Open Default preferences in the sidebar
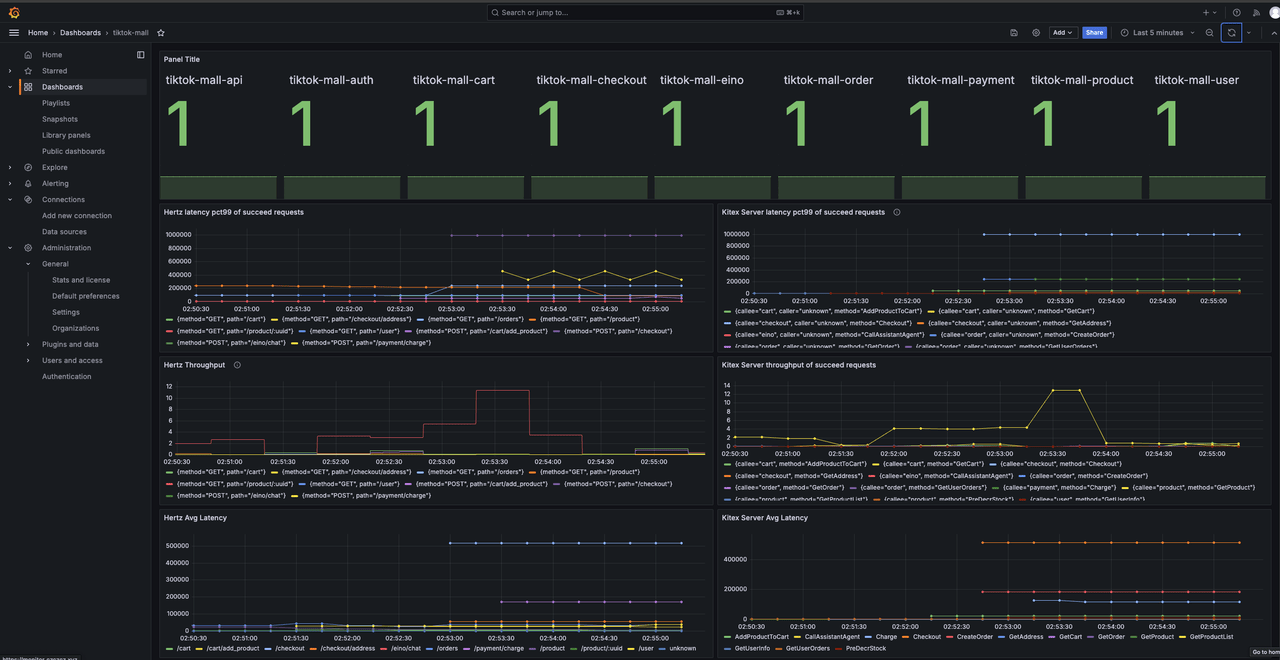The image size is (1280, 660). [x=86, y=296]
